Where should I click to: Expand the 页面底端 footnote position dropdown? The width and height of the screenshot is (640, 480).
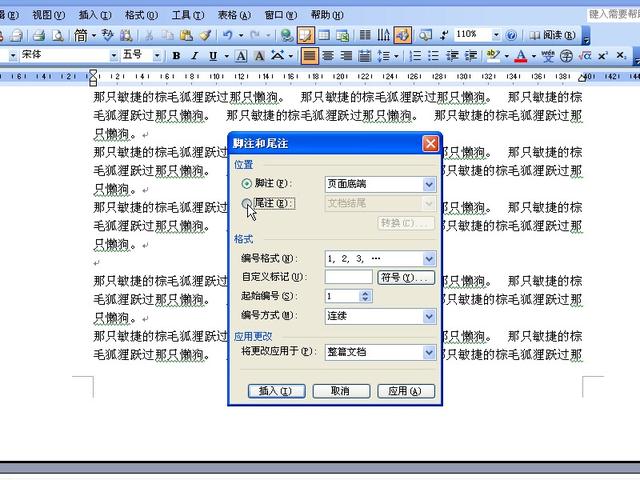tap(429, 184)
